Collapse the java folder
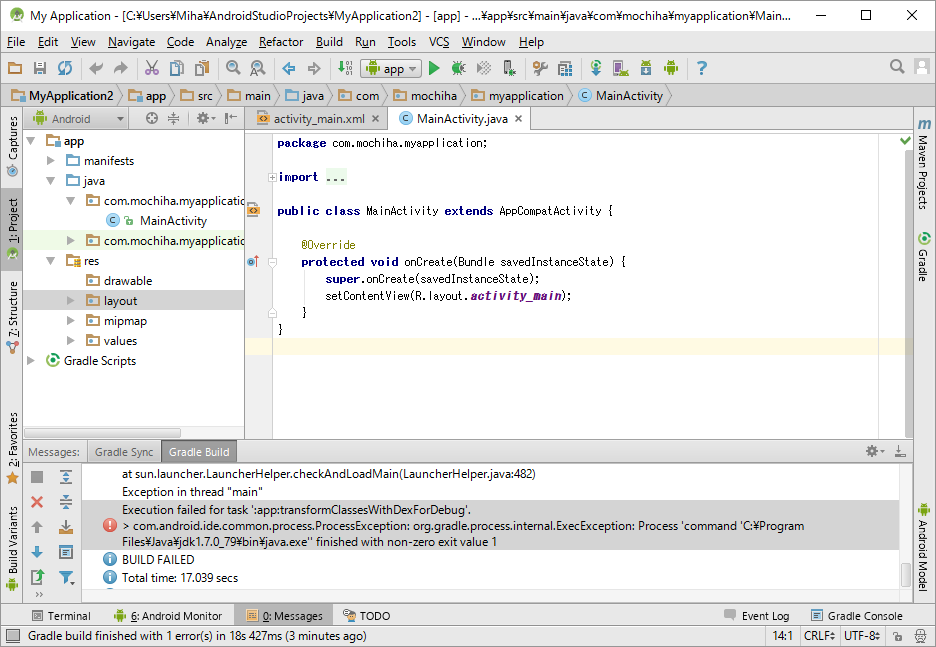 click(x=51, y=180)
